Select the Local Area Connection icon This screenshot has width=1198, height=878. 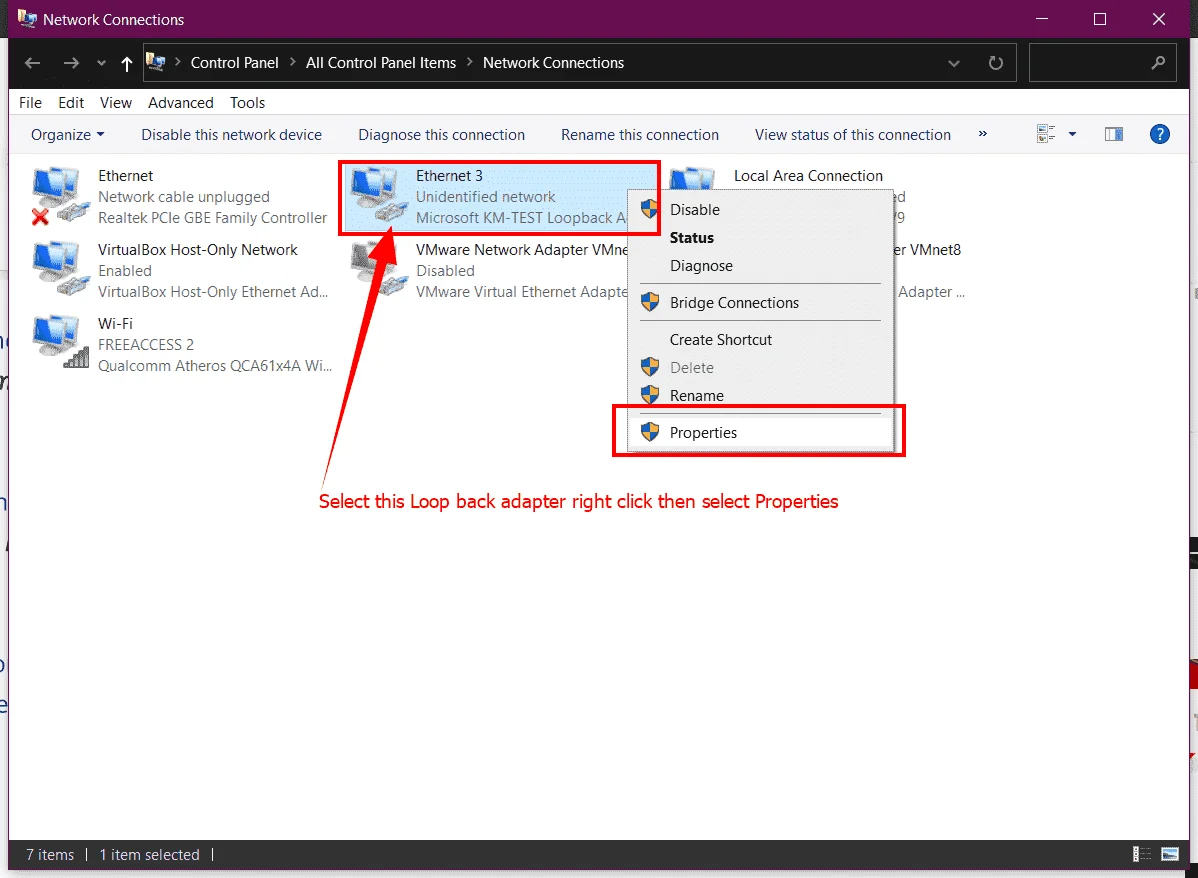point(692,179)
